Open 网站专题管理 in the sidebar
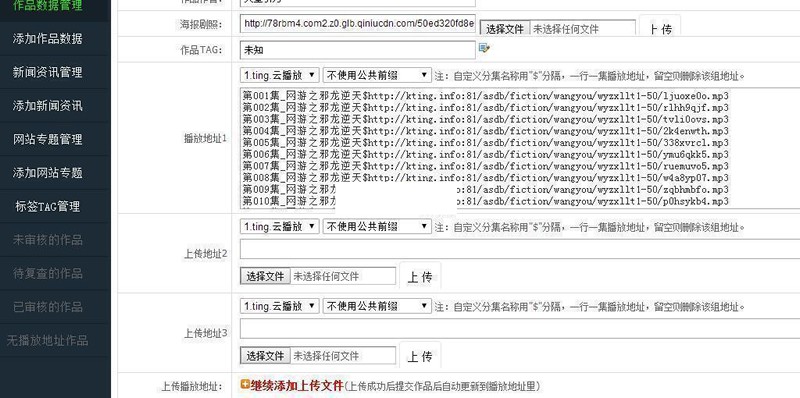The height and width of the screenshot is (398, 800). tap(47, 139)
